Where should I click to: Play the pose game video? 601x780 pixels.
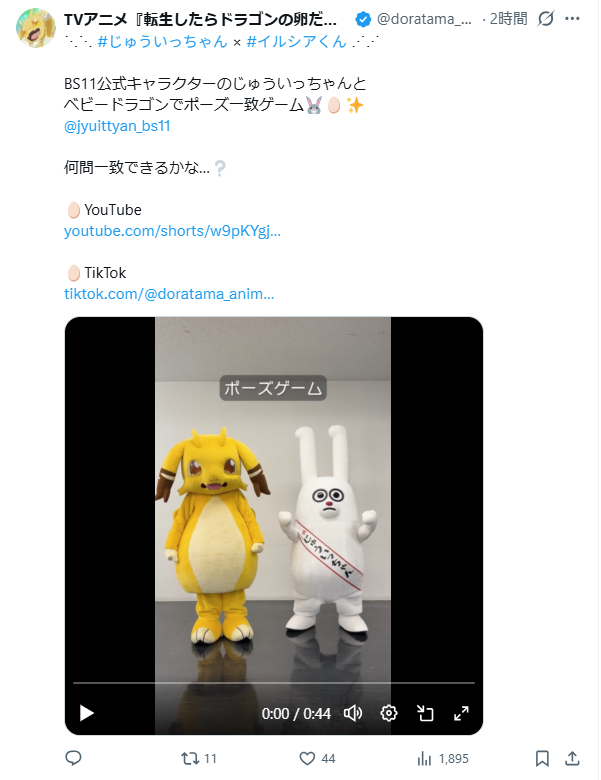pyautogui.click(x=87, y=713)
